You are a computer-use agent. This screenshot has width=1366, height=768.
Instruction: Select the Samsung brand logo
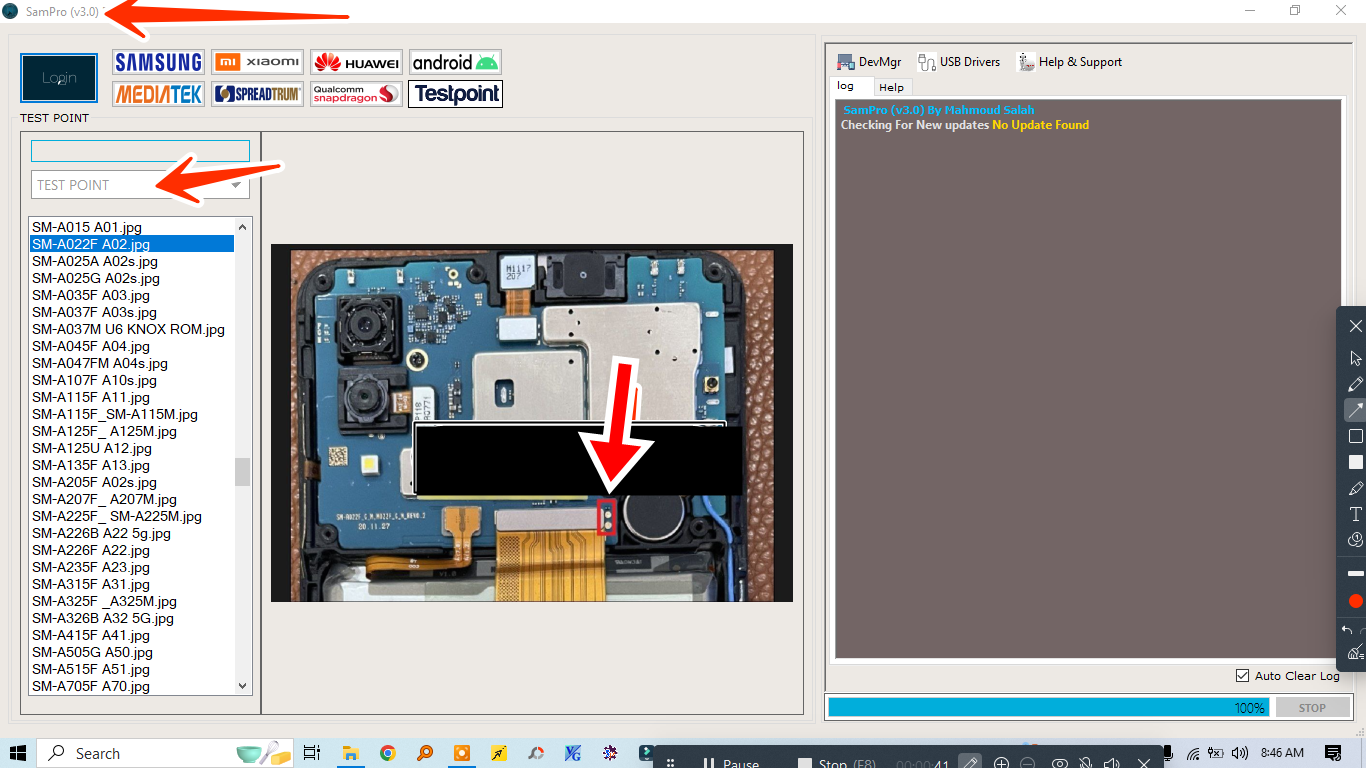158,62
